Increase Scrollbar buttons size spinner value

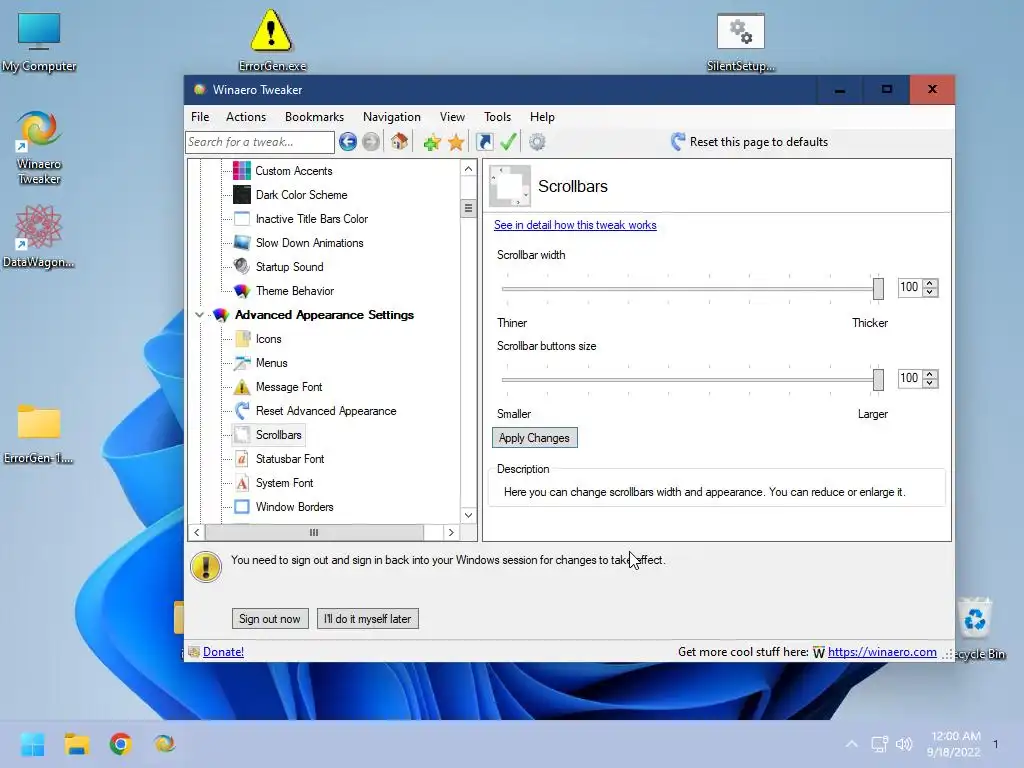pyautogui.click(x=930, y=374)
